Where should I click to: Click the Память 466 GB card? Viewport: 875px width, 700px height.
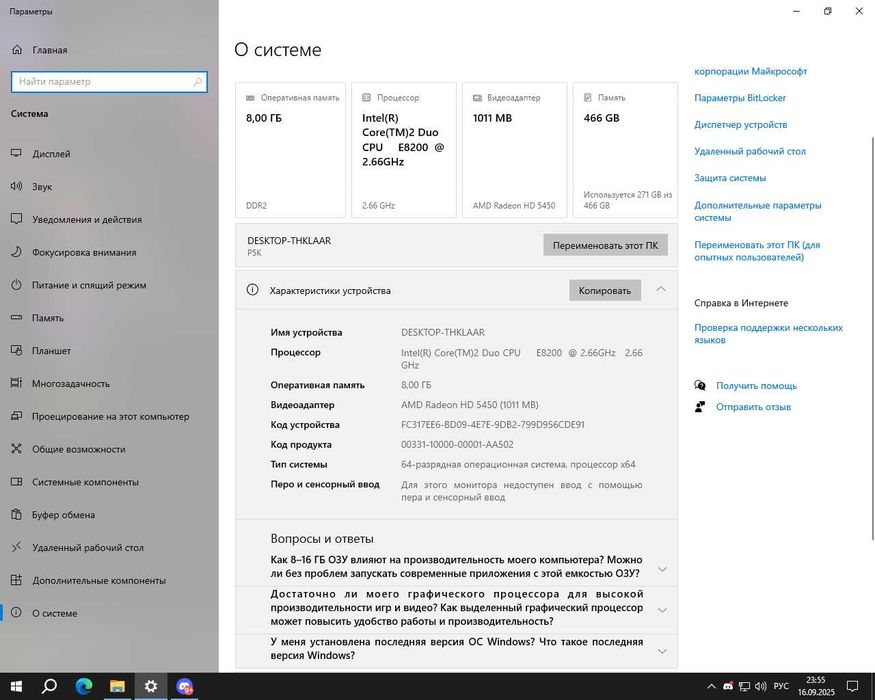625,150
